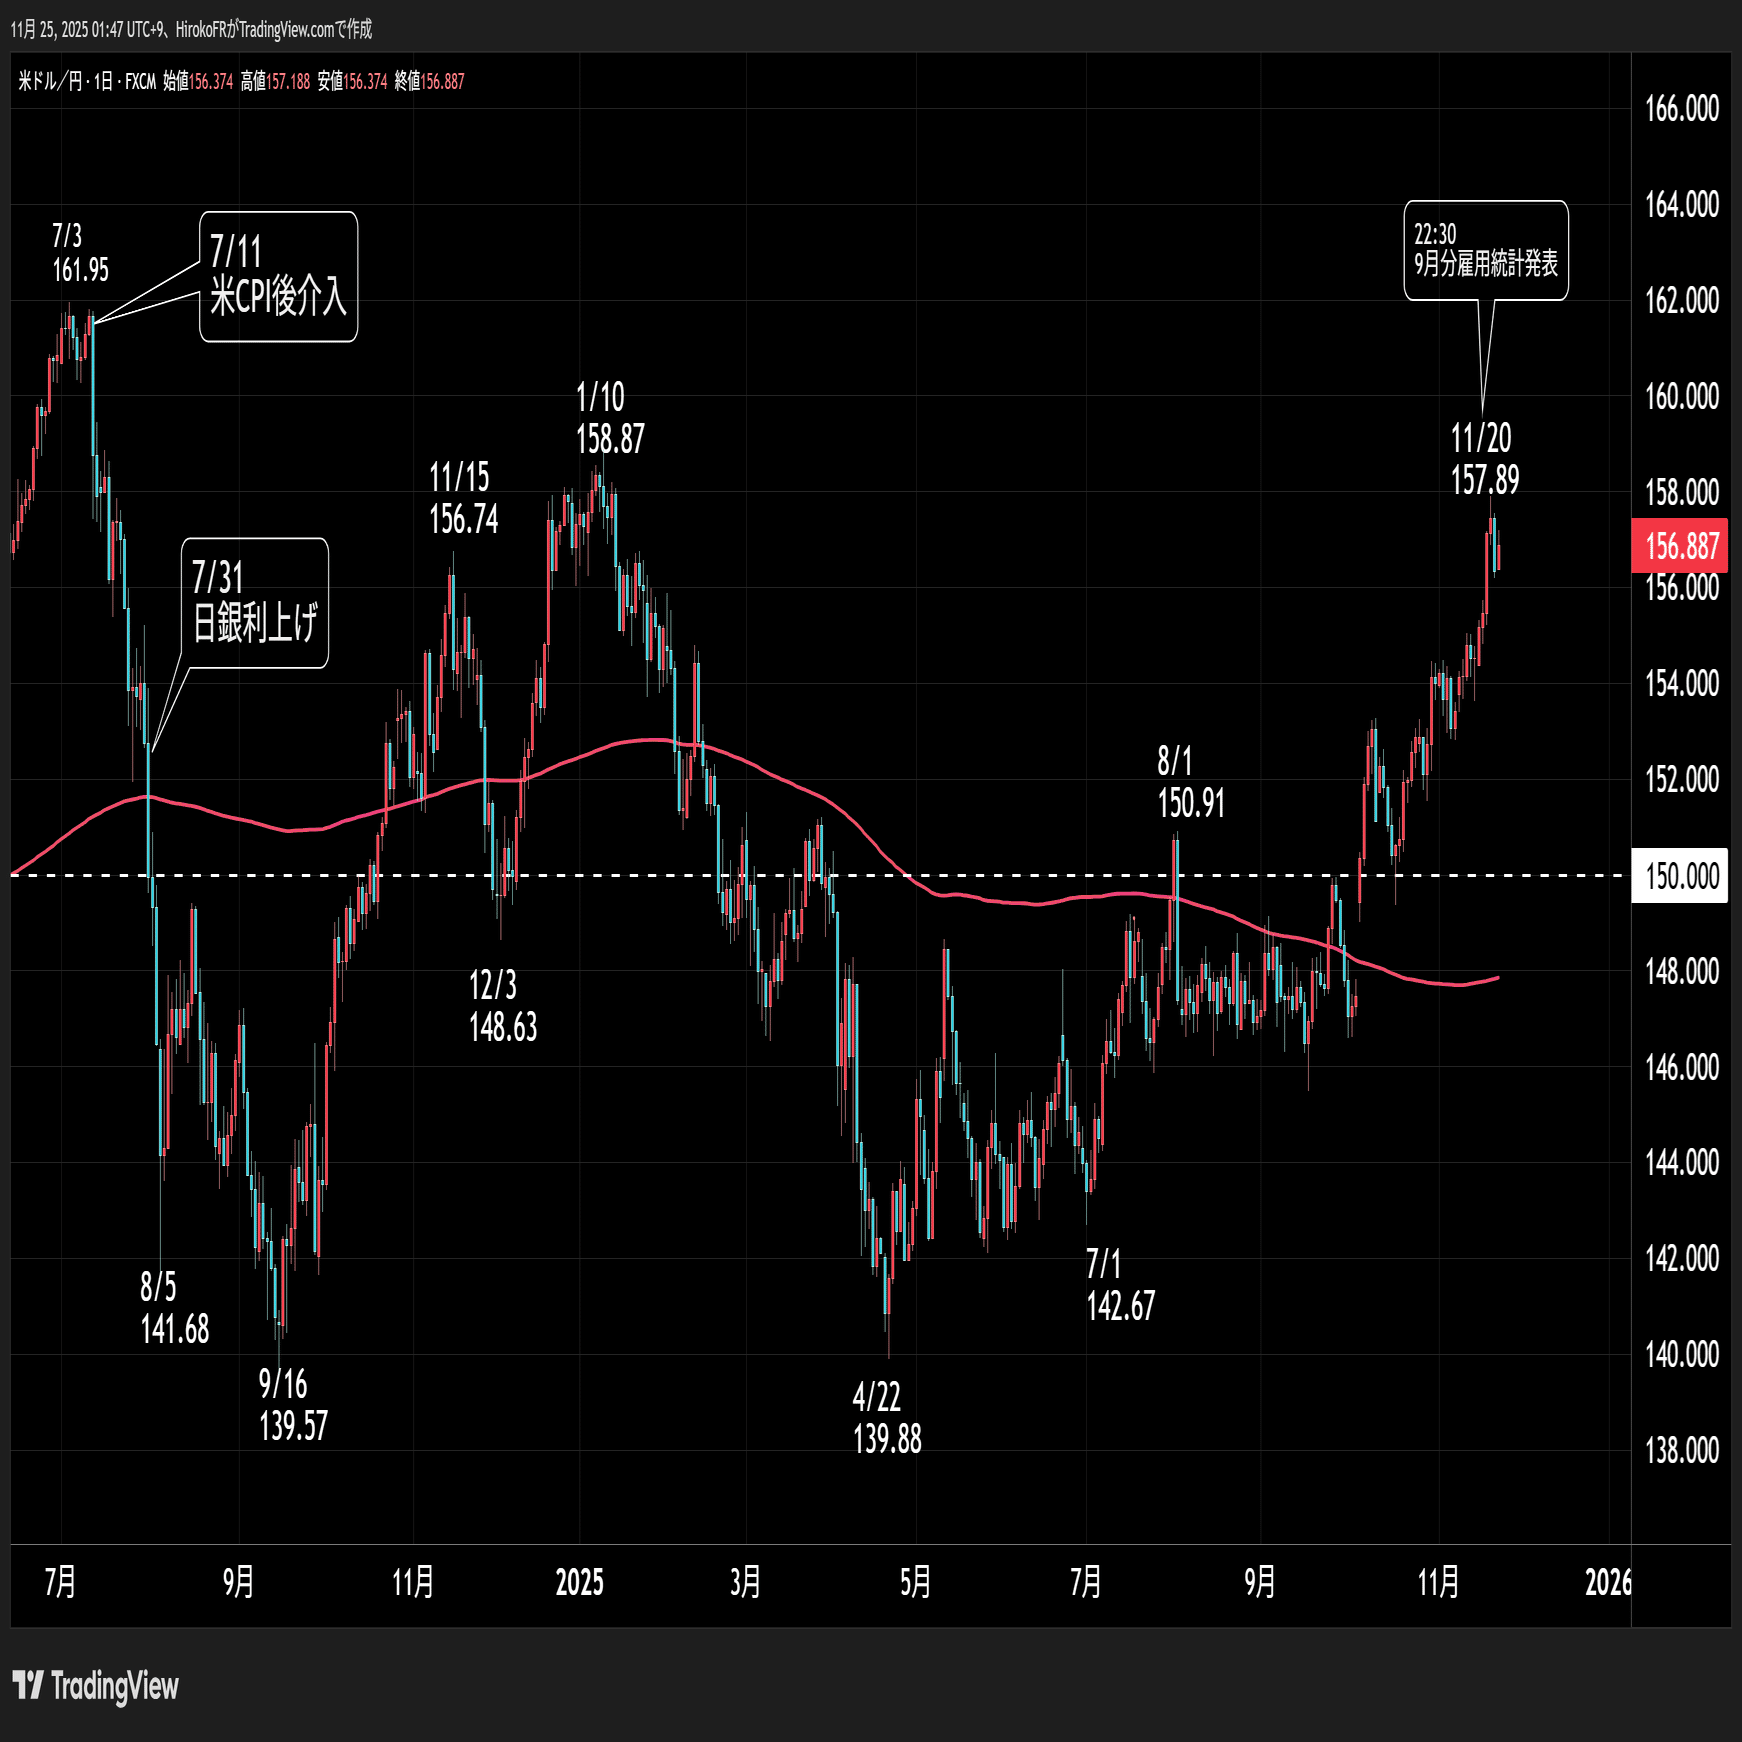
Task: Click the 3月 label on the time axis
Action: coord(746,1582)
